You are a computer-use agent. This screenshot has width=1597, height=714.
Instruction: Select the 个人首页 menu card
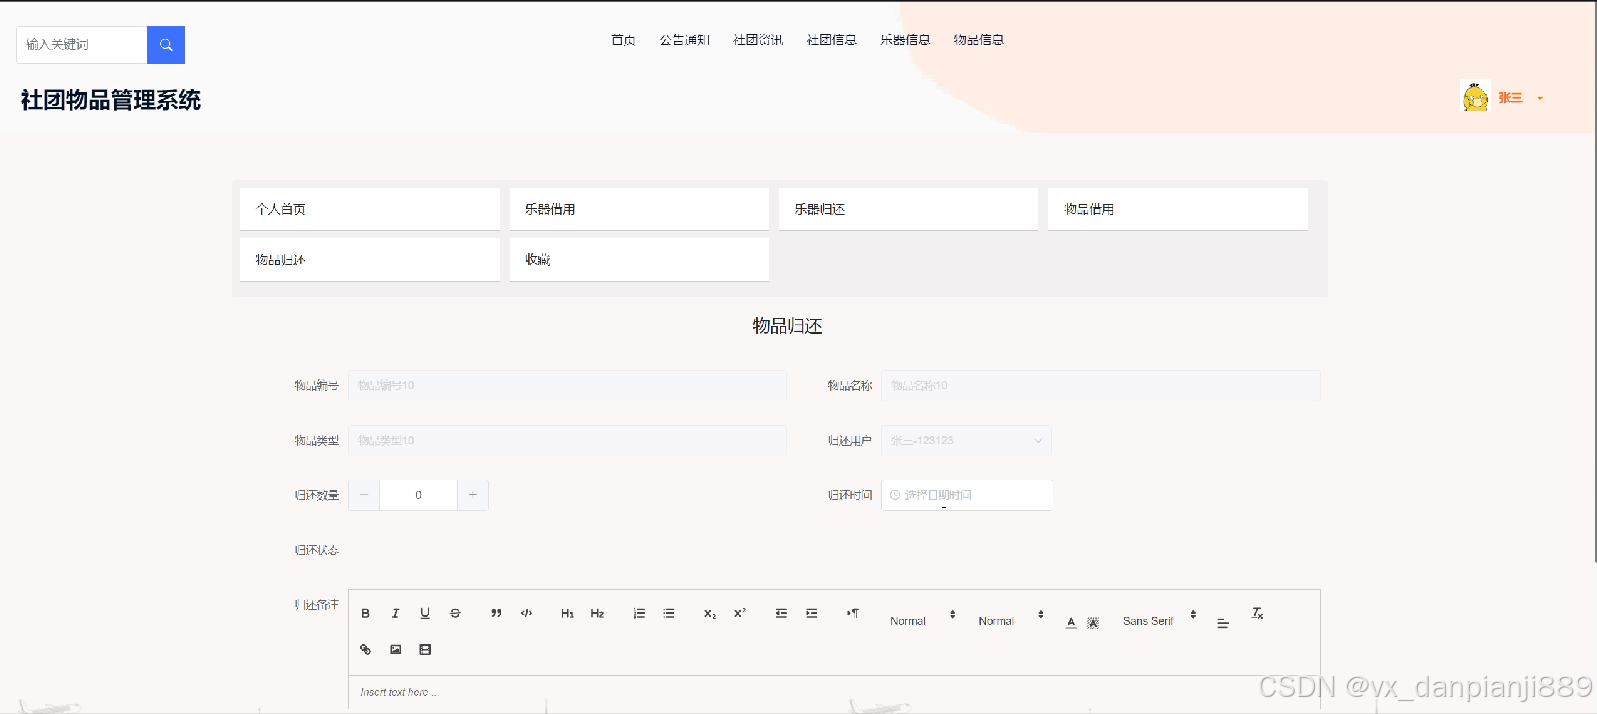coord(370,209)
